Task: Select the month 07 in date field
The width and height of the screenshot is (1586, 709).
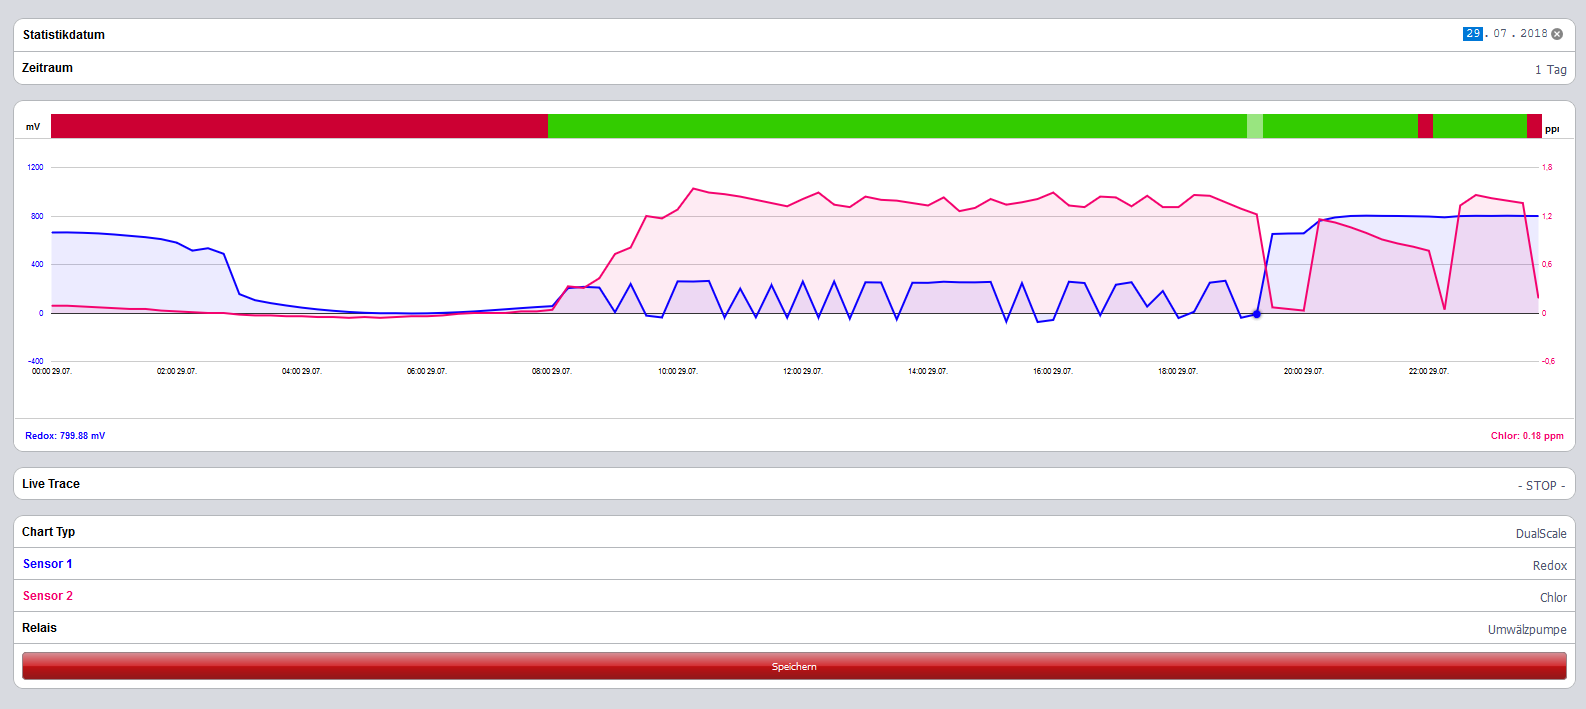Action: click(x=1500, y=34)
